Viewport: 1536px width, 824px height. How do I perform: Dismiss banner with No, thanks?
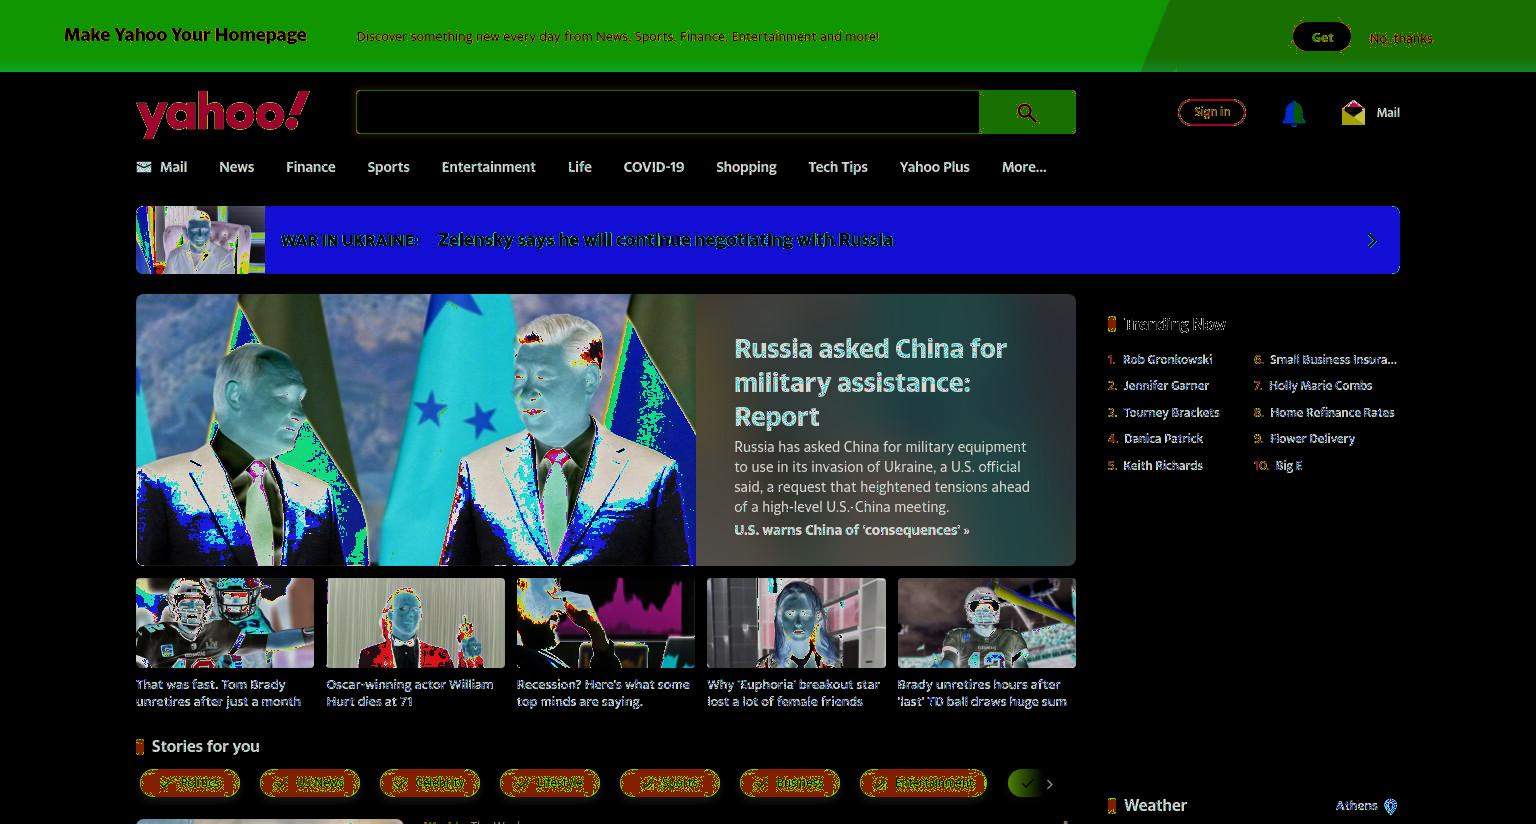(1401, 38)
